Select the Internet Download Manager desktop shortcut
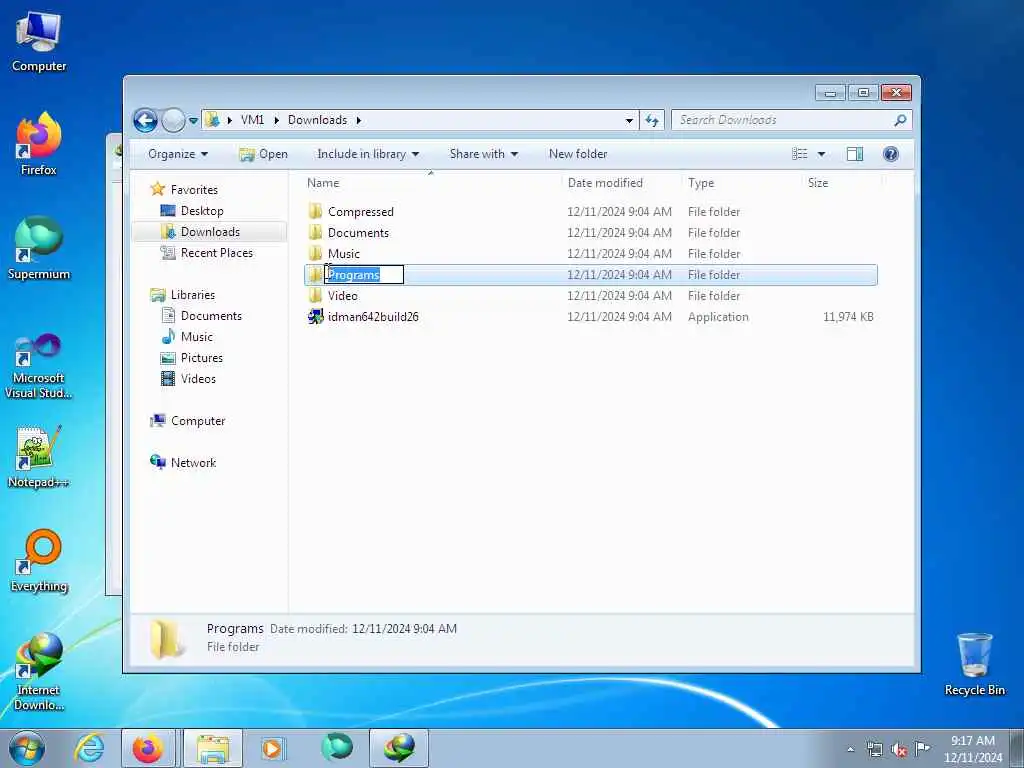 (39, 671)
